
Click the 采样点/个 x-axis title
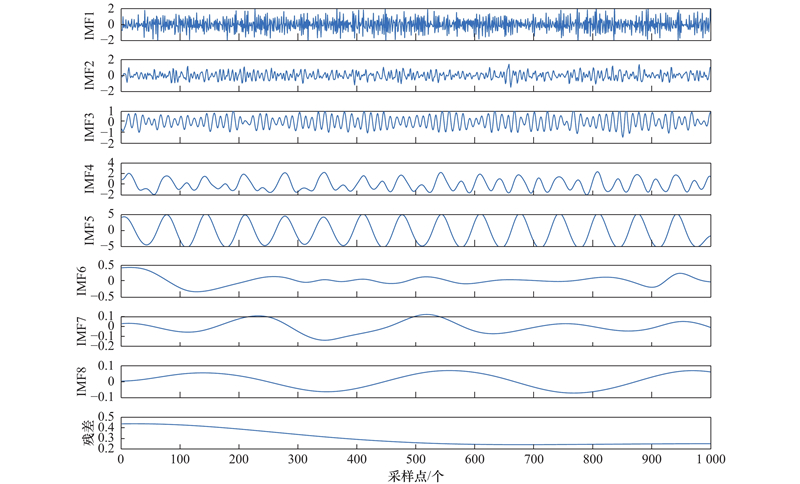[416, 476]
